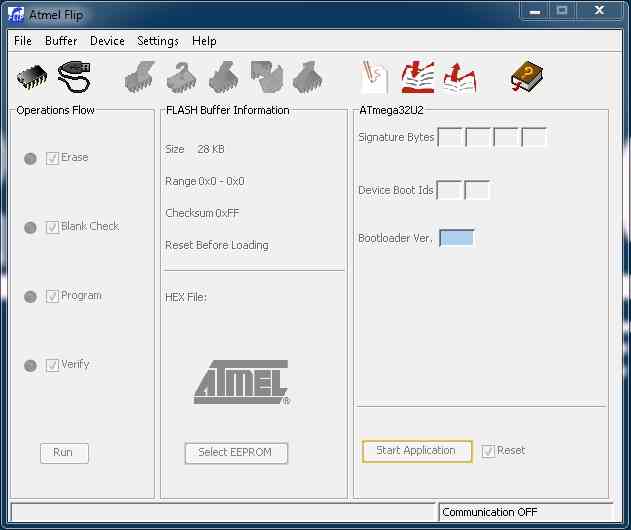Expand the Settings menu
This screenshot has width=631, height=530.
pyautogui.click(x=158, y=41)
